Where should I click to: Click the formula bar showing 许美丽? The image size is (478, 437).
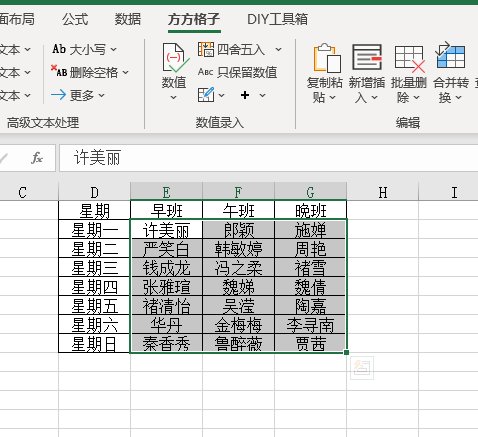click(x=268, y=158)
